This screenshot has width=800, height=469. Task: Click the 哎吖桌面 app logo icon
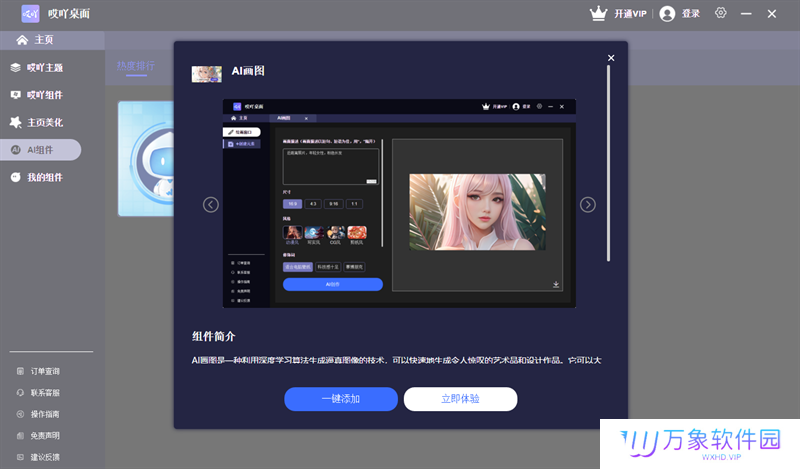tap(30, 14)
